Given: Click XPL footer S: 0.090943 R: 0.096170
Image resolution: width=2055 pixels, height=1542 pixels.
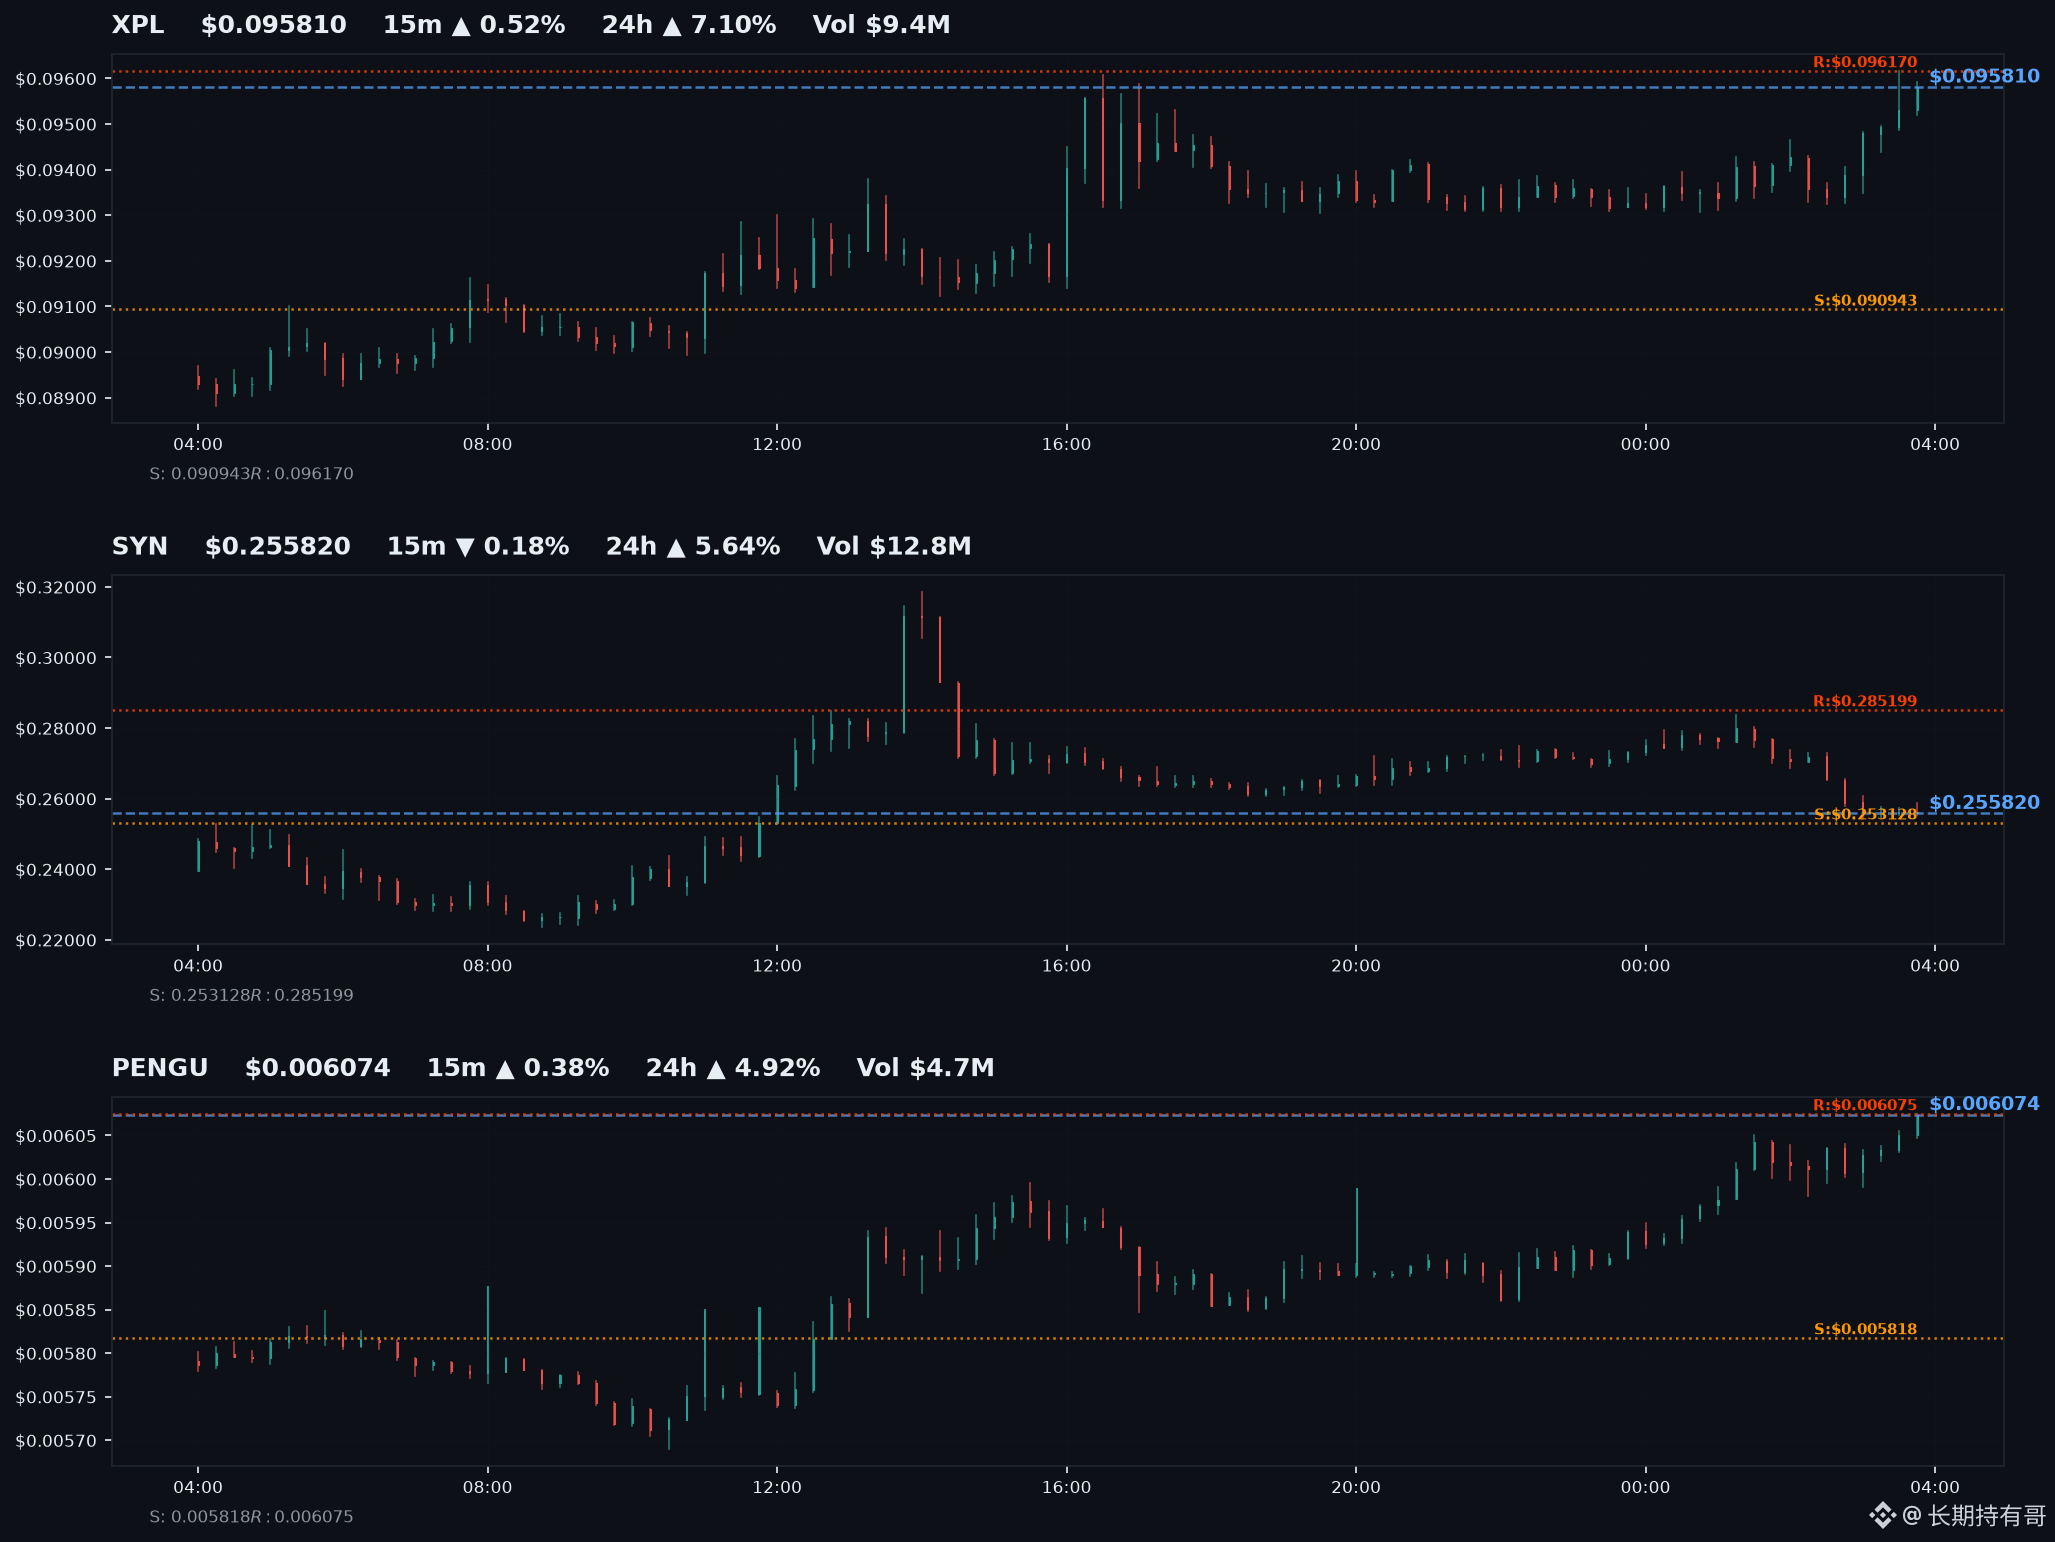Looking at the screenshot, I should (251, 474).
